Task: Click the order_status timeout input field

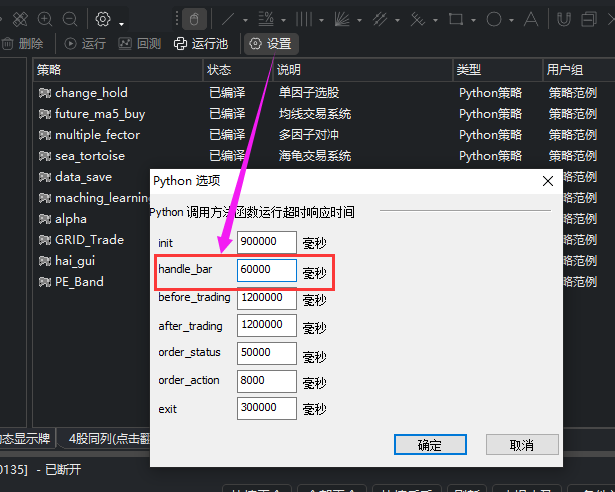Action: [267, 353]
